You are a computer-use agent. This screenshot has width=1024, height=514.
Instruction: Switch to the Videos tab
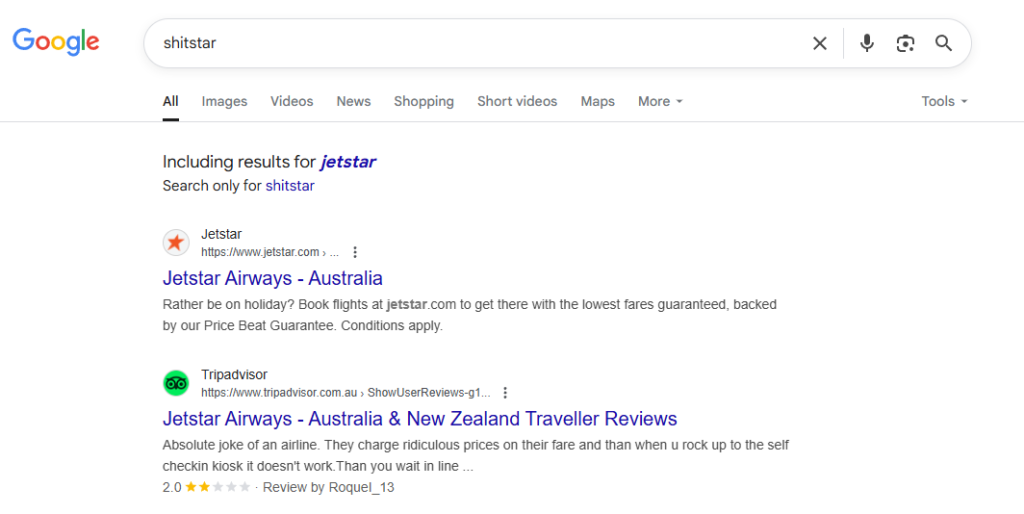click(x=291, y=101)
